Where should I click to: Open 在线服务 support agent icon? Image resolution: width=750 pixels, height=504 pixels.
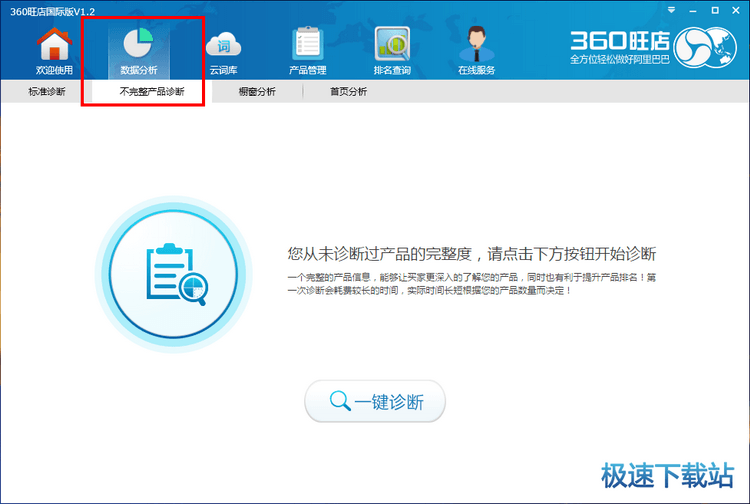[476, 51]
